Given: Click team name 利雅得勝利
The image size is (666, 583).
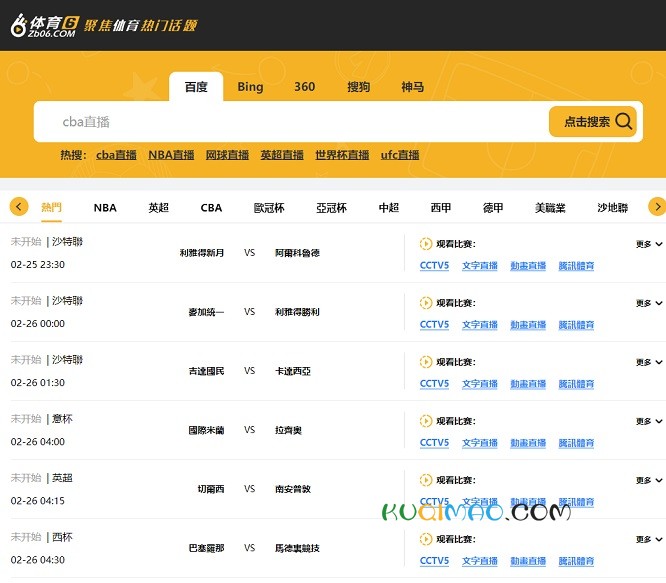Looking at the screenshot, I should 297,312.
